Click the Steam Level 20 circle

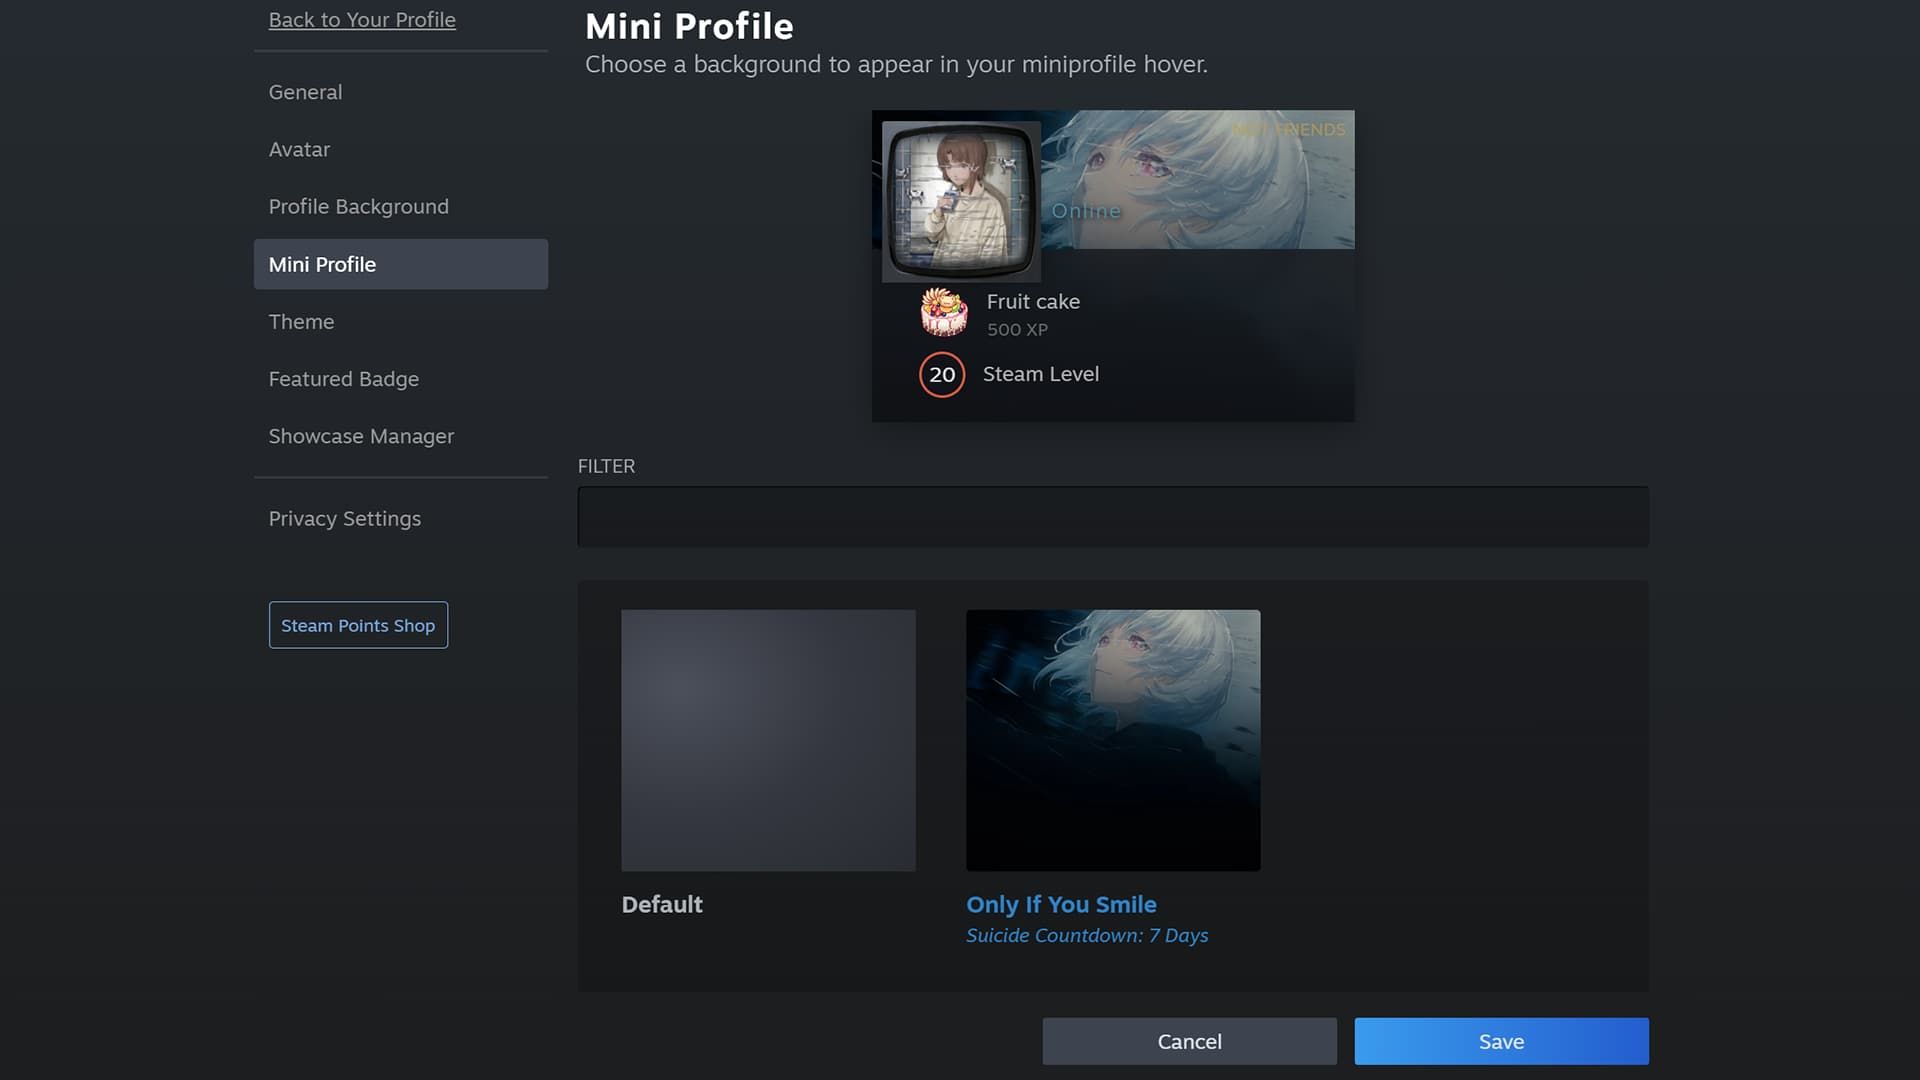(942, 375)
